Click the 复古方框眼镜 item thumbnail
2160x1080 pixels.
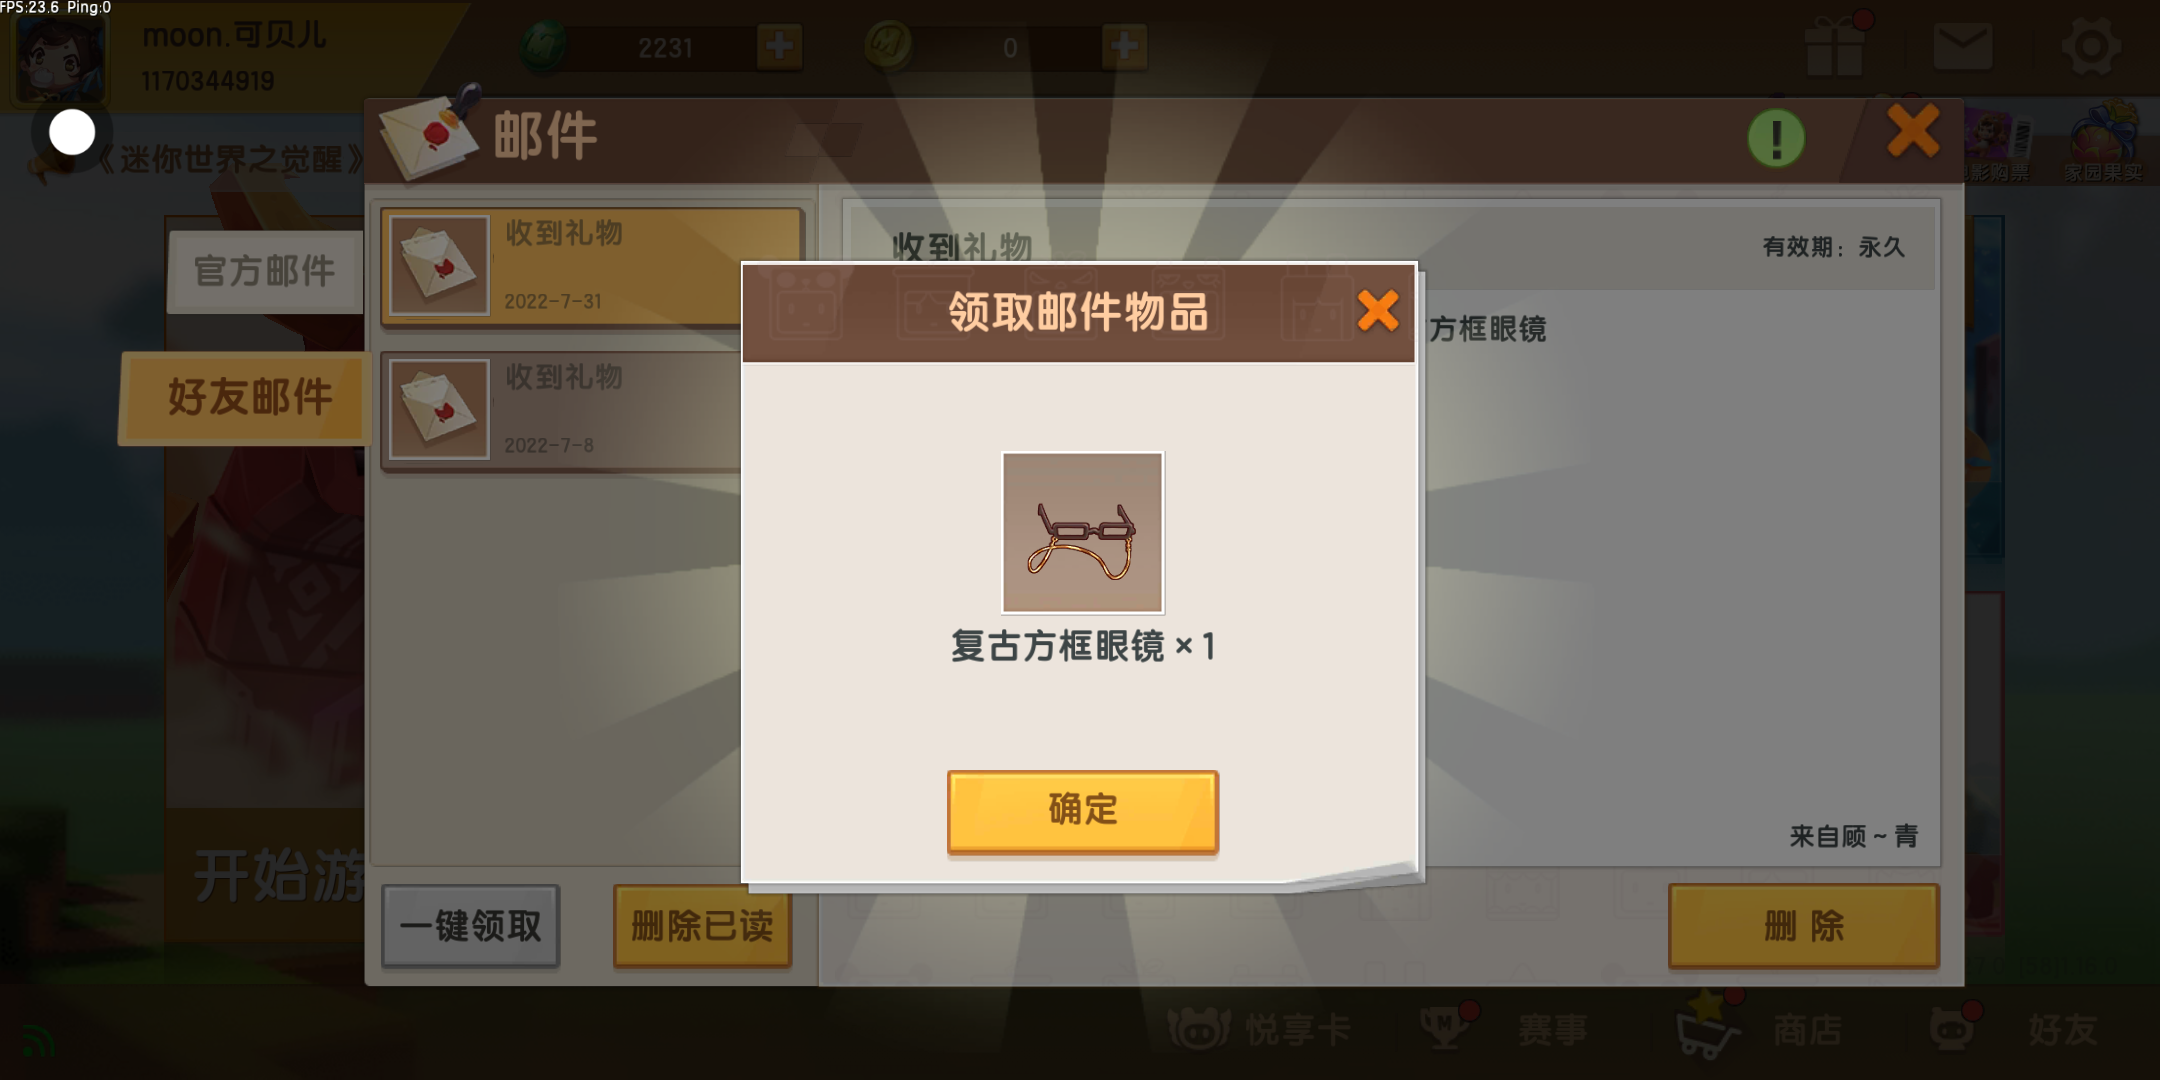1083,532
